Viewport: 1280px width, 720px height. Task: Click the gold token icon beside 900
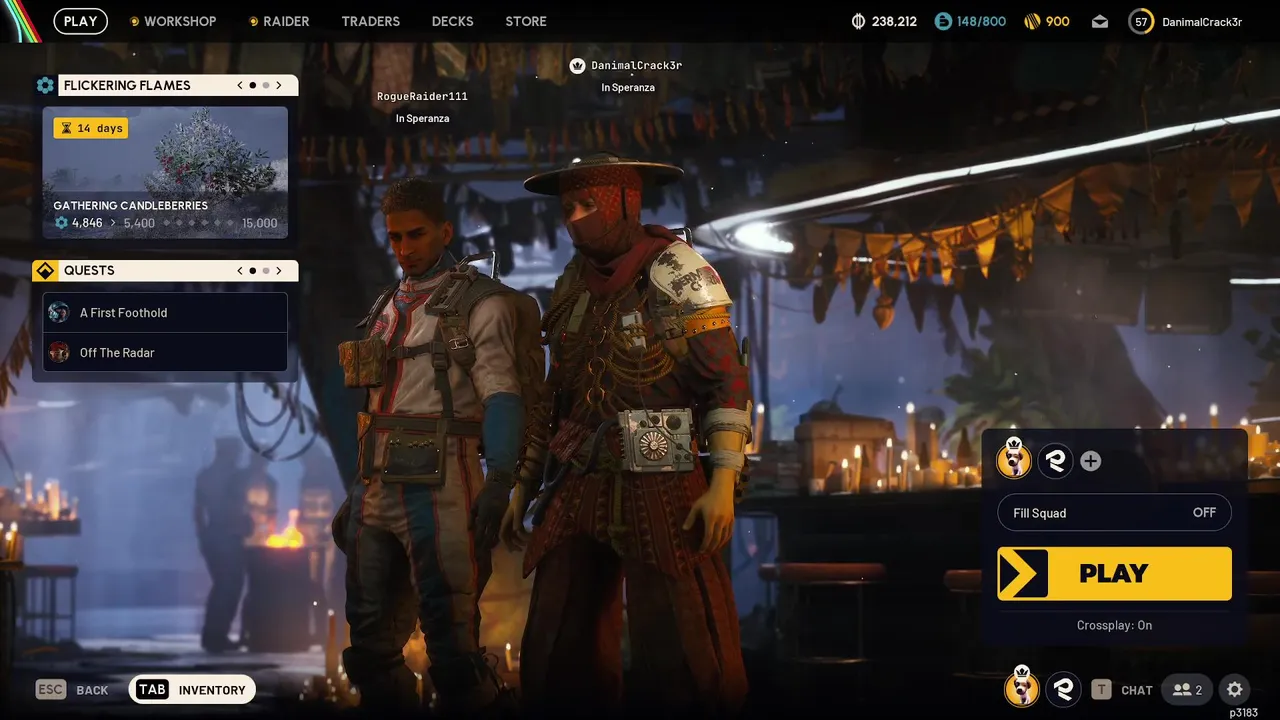coord(1033,21)
